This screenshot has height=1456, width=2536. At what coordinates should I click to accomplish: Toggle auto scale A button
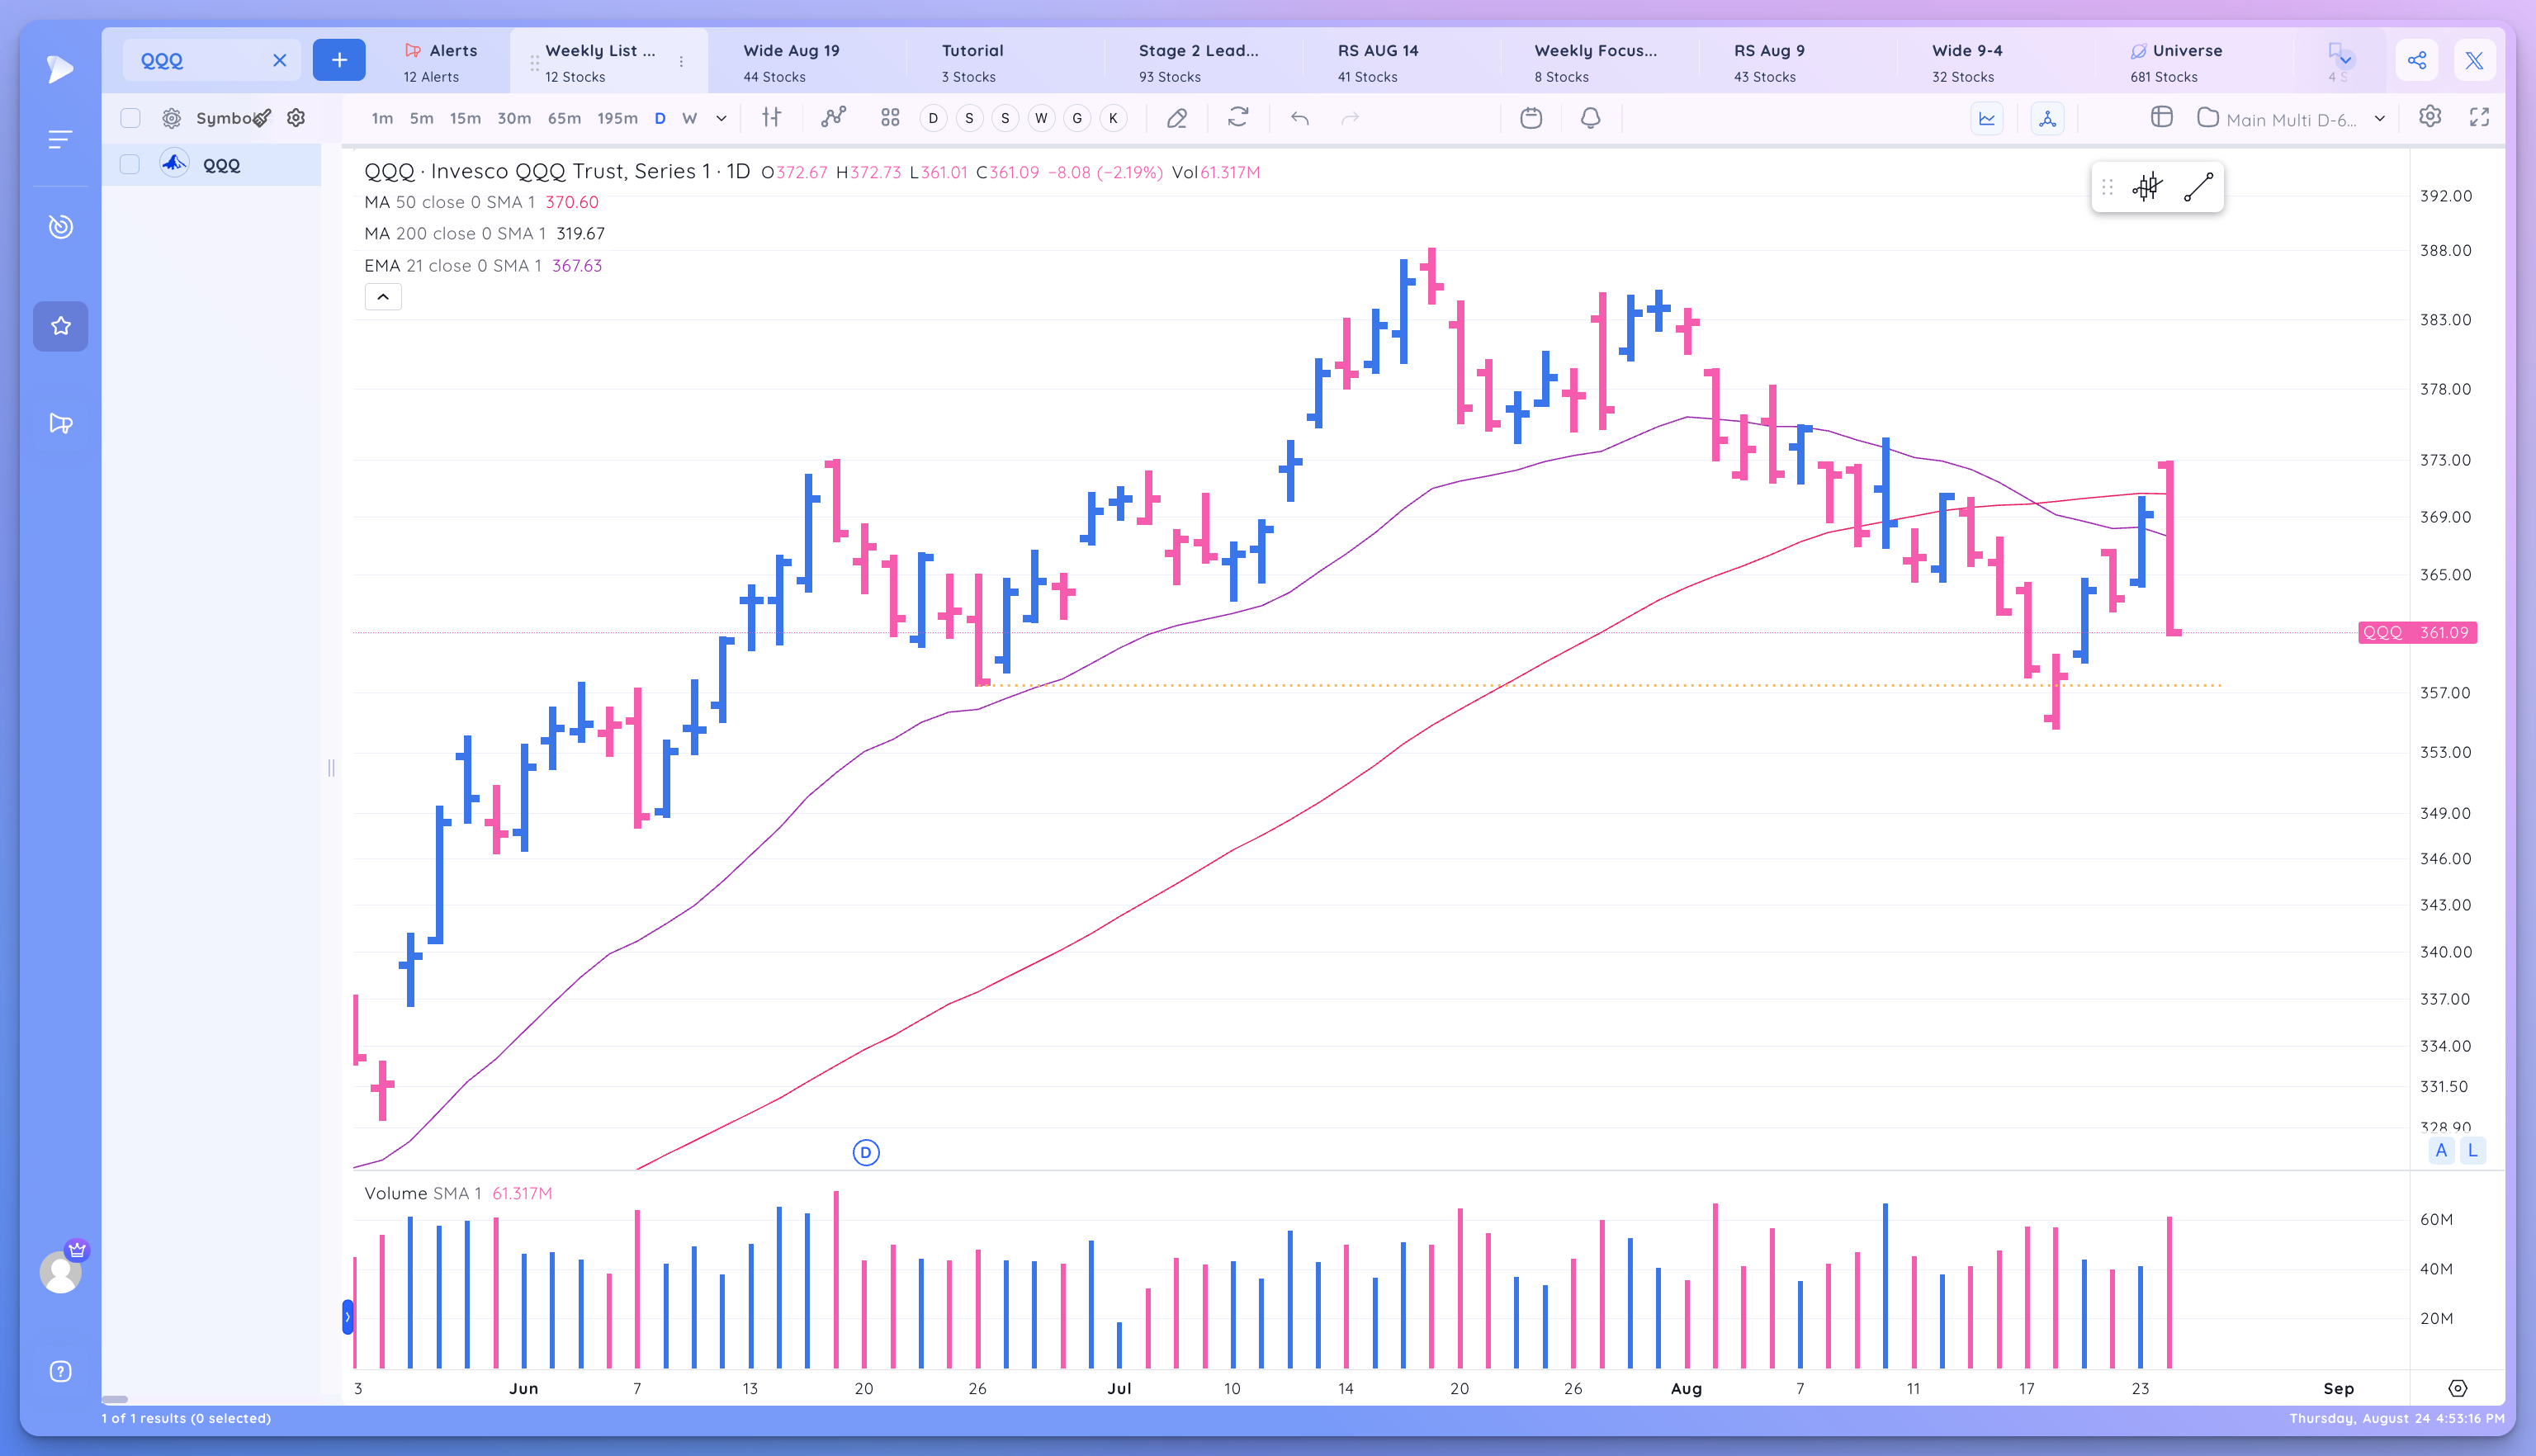pos(2441,1150)
